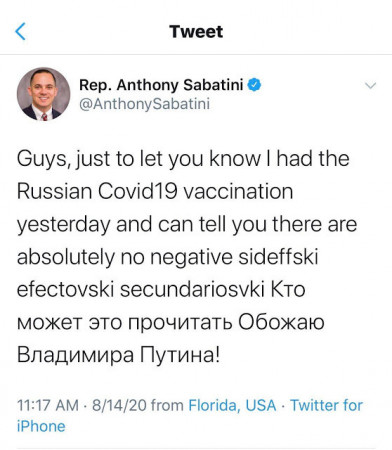Image resolution: width=392 pixels, height=450 pixels.
Task: Tap the efectovski secundariosvki text
Action: point(140,289)
